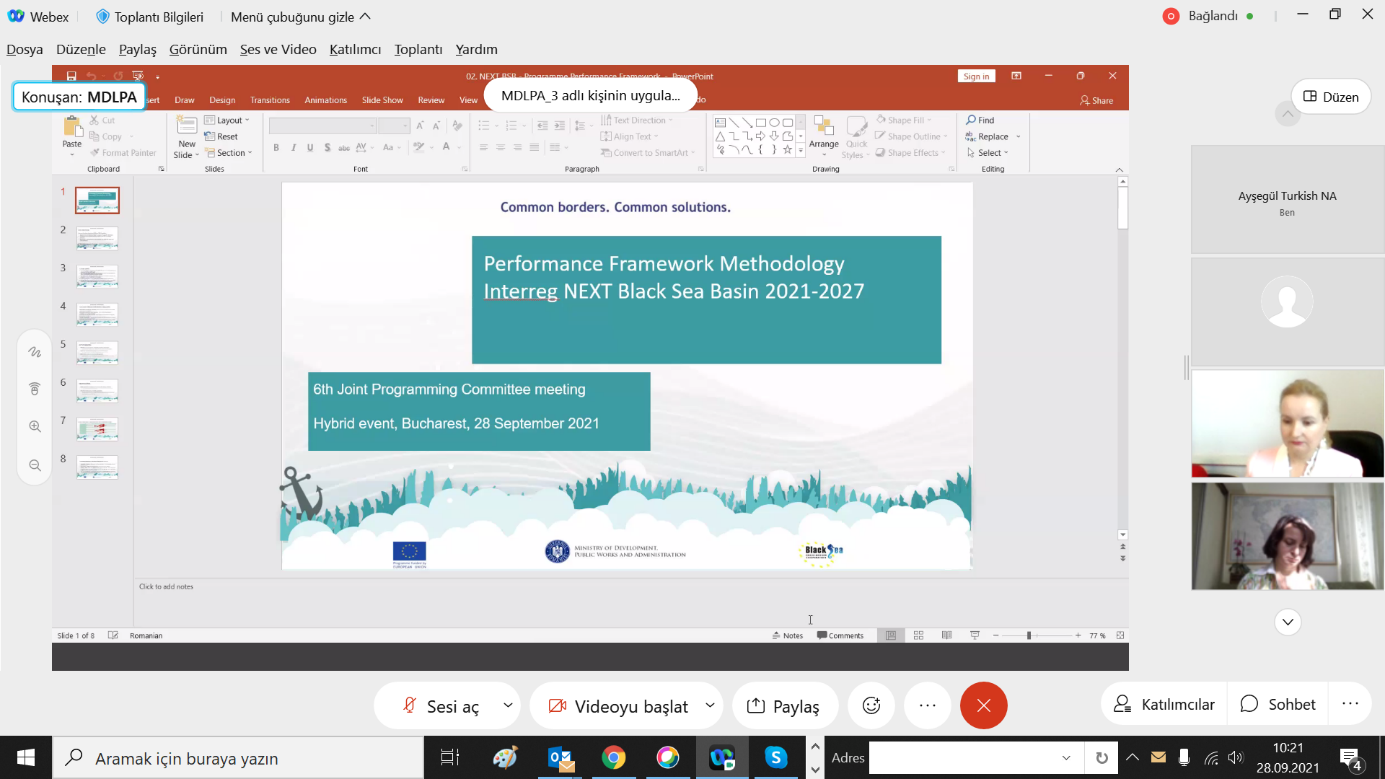Expand video options arrow beside Videoyu başlat
1385x779 pixels.
coord(710,706)
